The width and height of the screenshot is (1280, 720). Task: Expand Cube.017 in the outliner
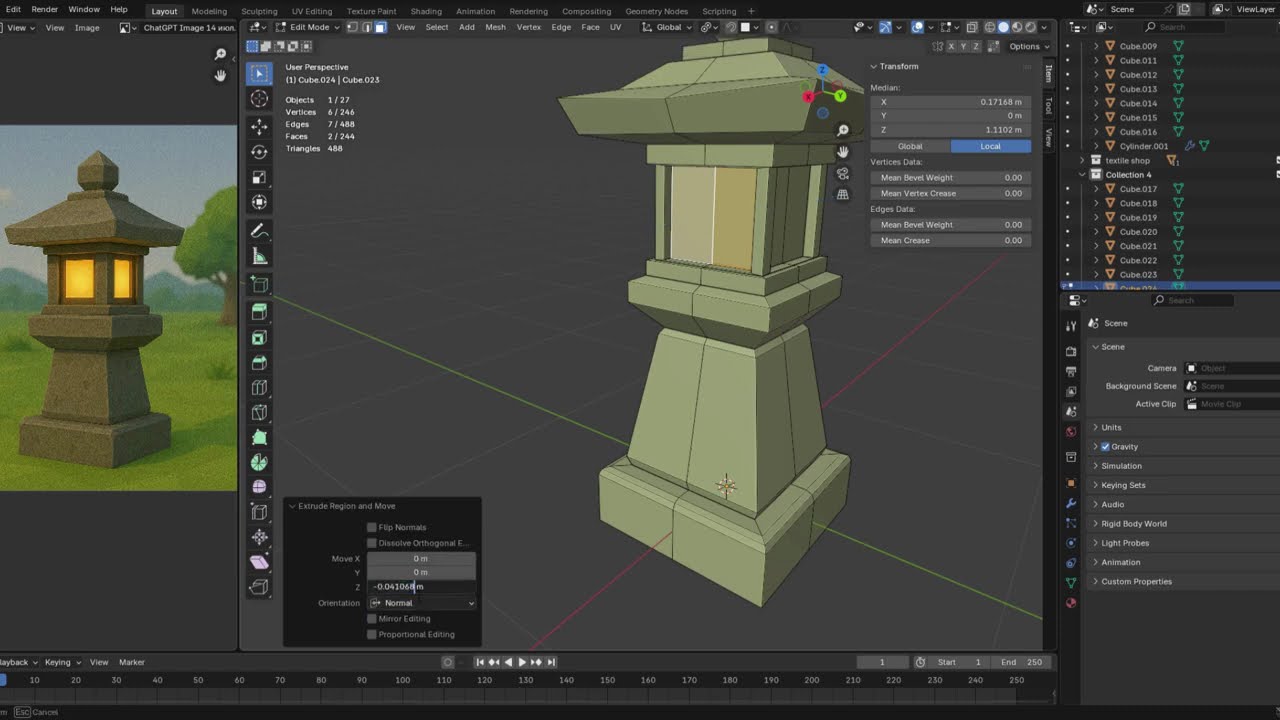1096,189
